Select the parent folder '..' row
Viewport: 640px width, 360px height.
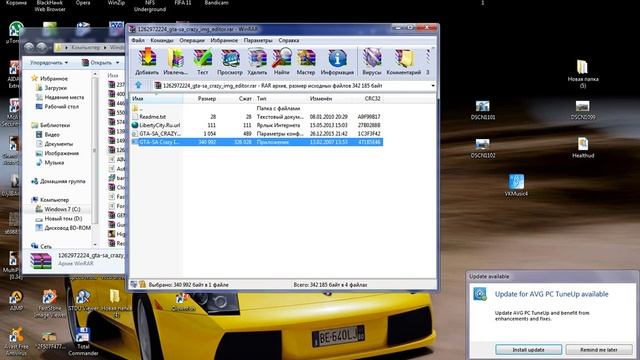pos(257,108)
